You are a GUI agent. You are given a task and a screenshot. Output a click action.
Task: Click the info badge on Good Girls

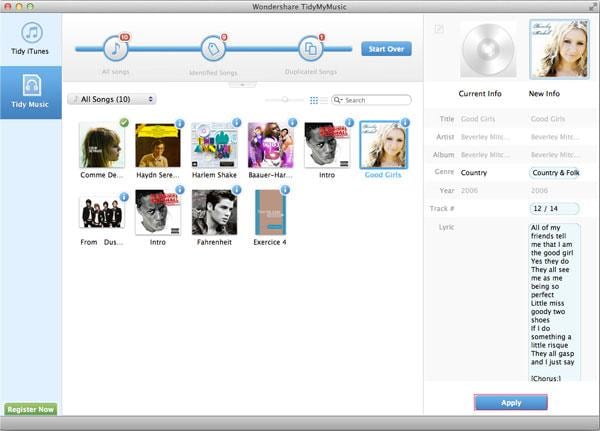point(405,122)
